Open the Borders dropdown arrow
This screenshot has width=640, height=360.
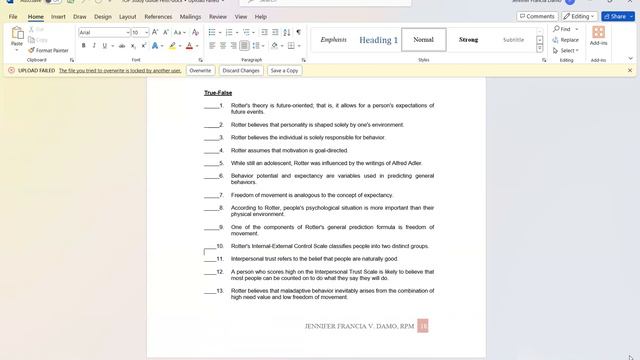pyautogui.click(x=299, y=46)
